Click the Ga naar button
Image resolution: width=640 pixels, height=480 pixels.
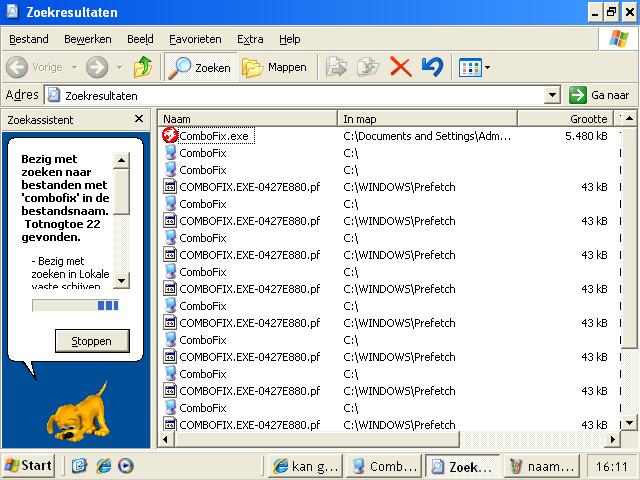pyautogui.click(x=599, y=95)
